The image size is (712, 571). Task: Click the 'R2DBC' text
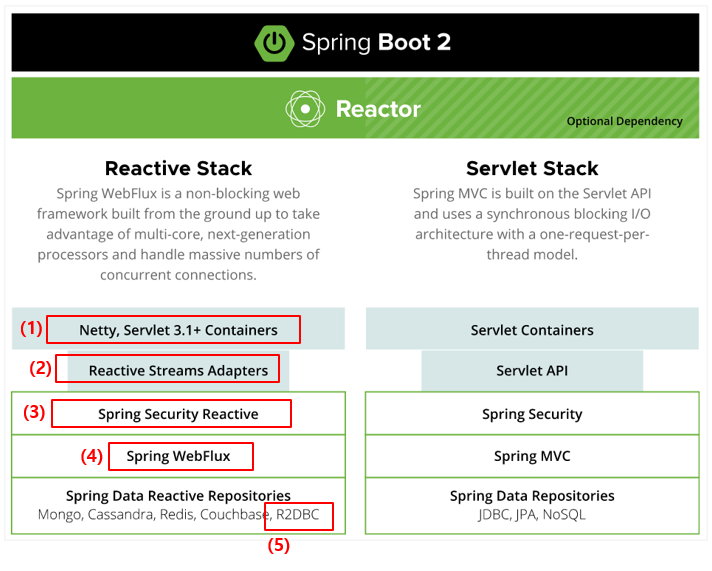298,515
